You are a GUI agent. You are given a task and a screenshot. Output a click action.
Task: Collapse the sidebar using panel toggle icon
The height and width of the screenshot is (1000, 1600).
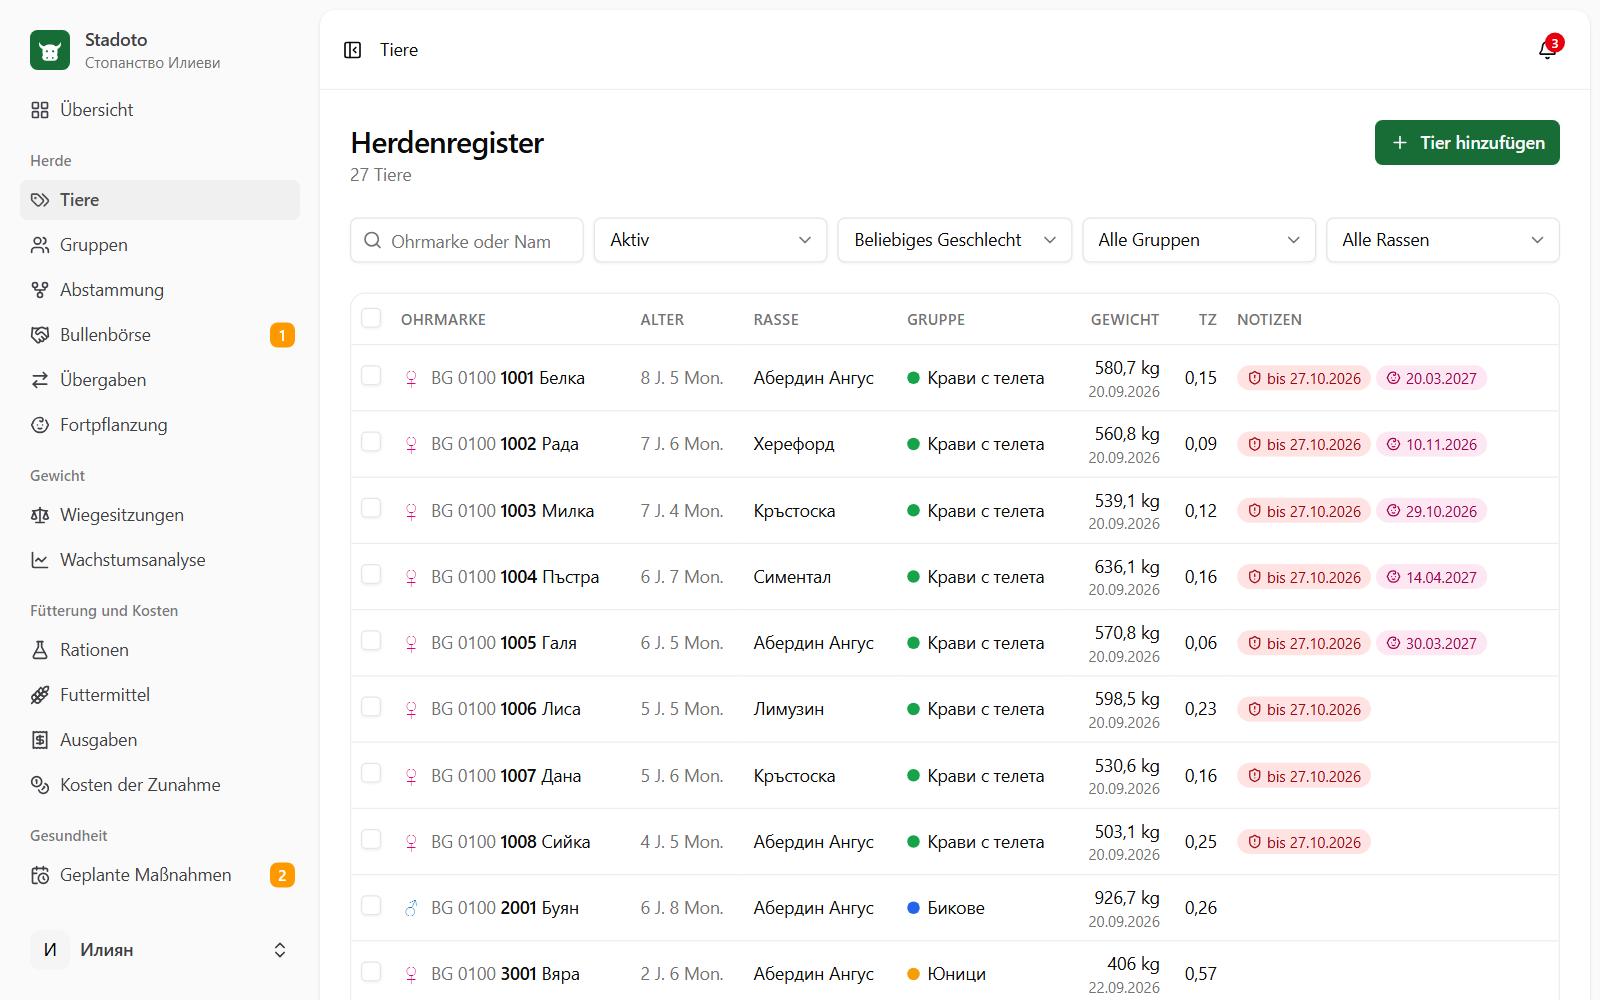click(352, 50)
